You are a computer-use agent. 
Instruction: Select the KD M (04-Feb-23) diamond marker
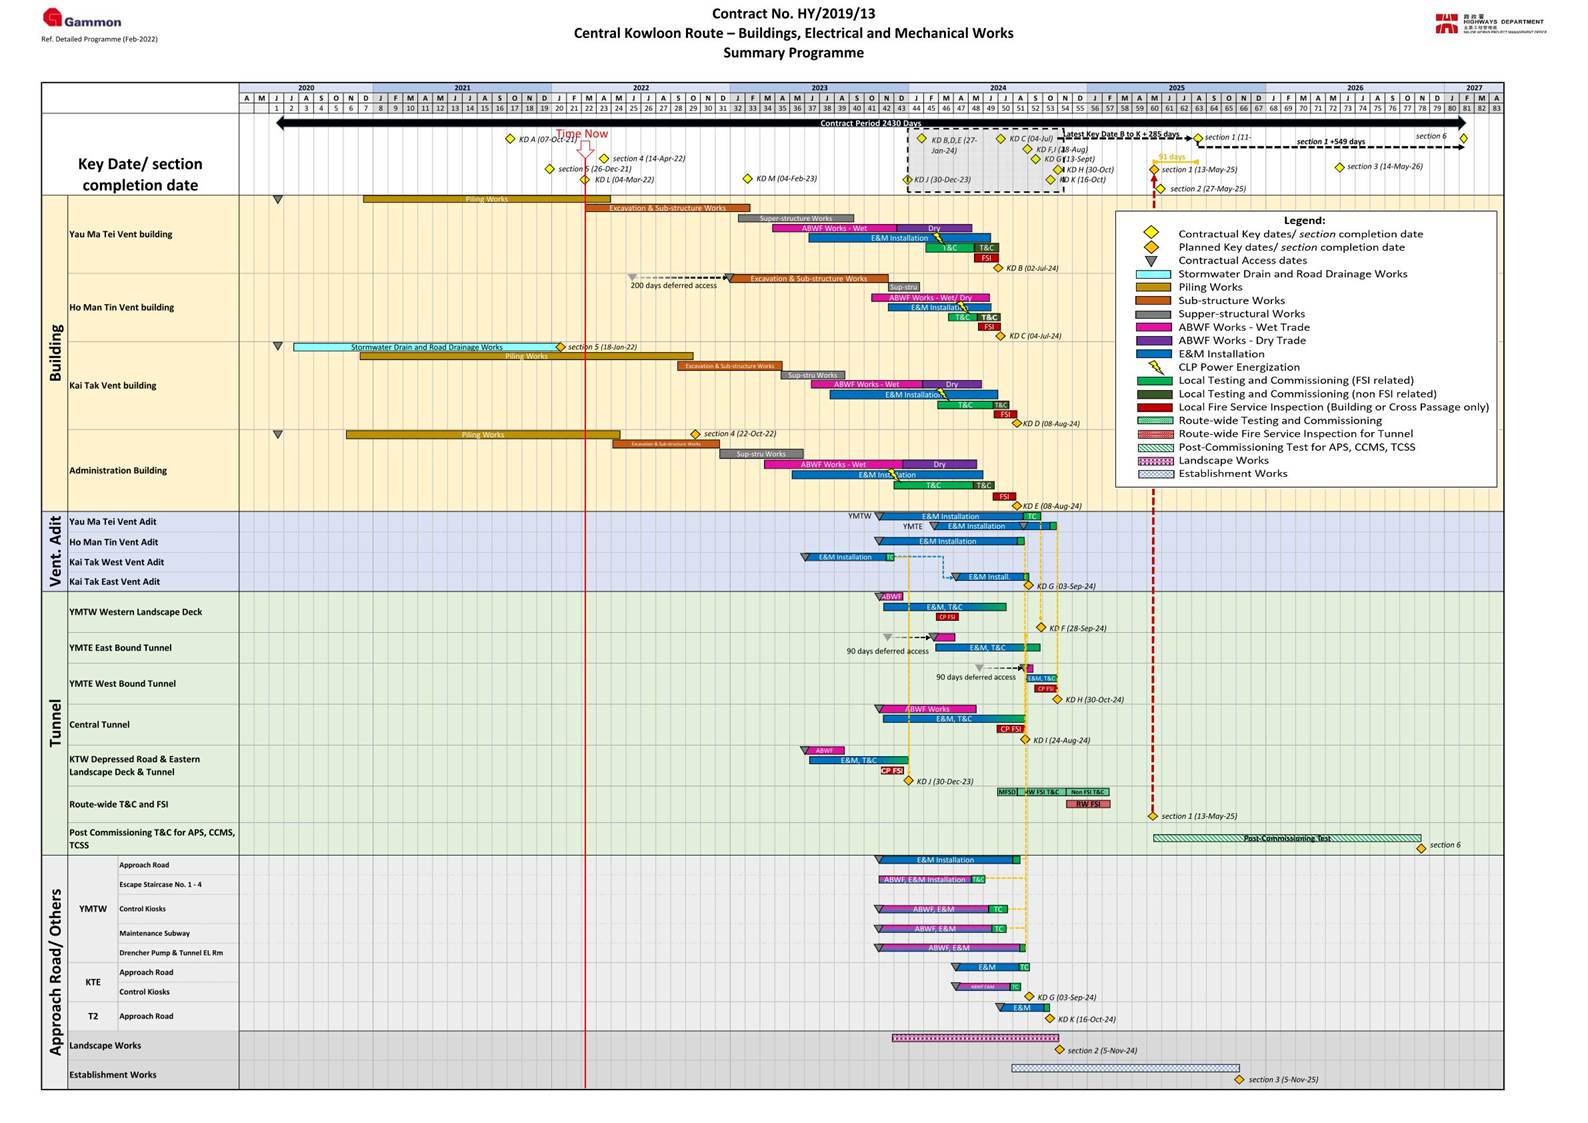[747, 179]
